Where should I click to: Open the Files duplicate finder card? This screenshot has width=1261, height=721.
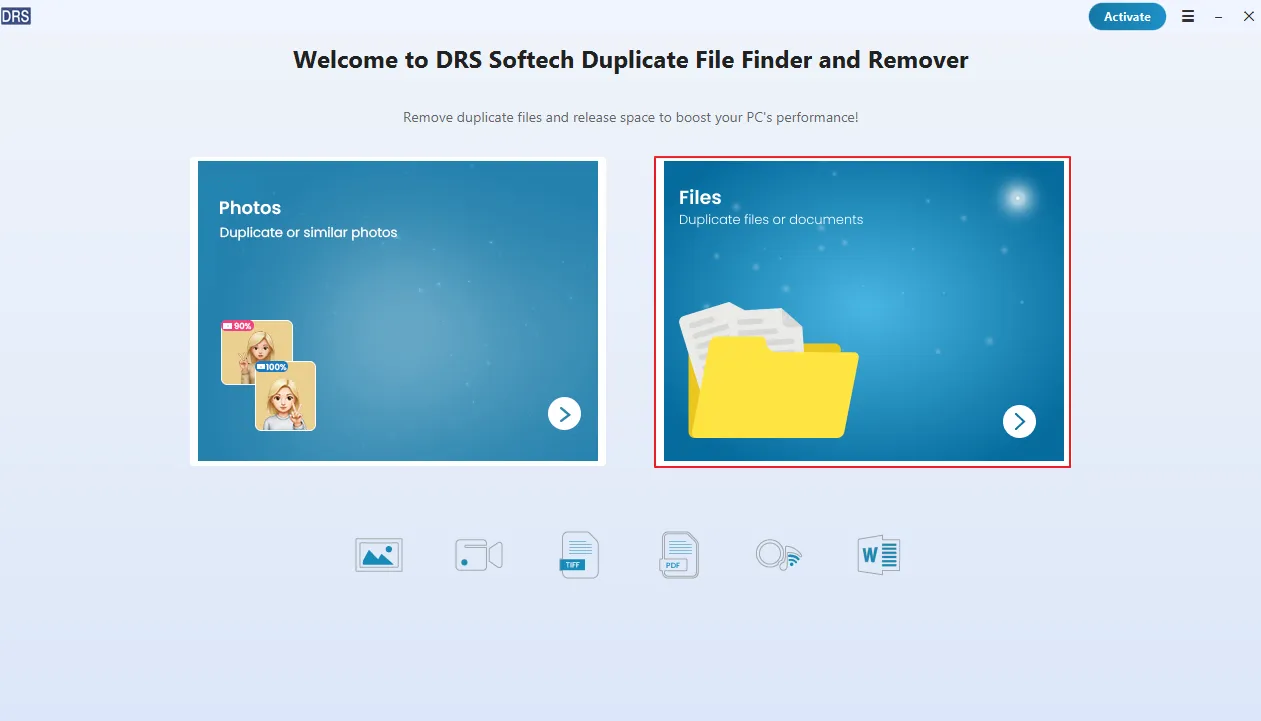[x=863, y=311]
